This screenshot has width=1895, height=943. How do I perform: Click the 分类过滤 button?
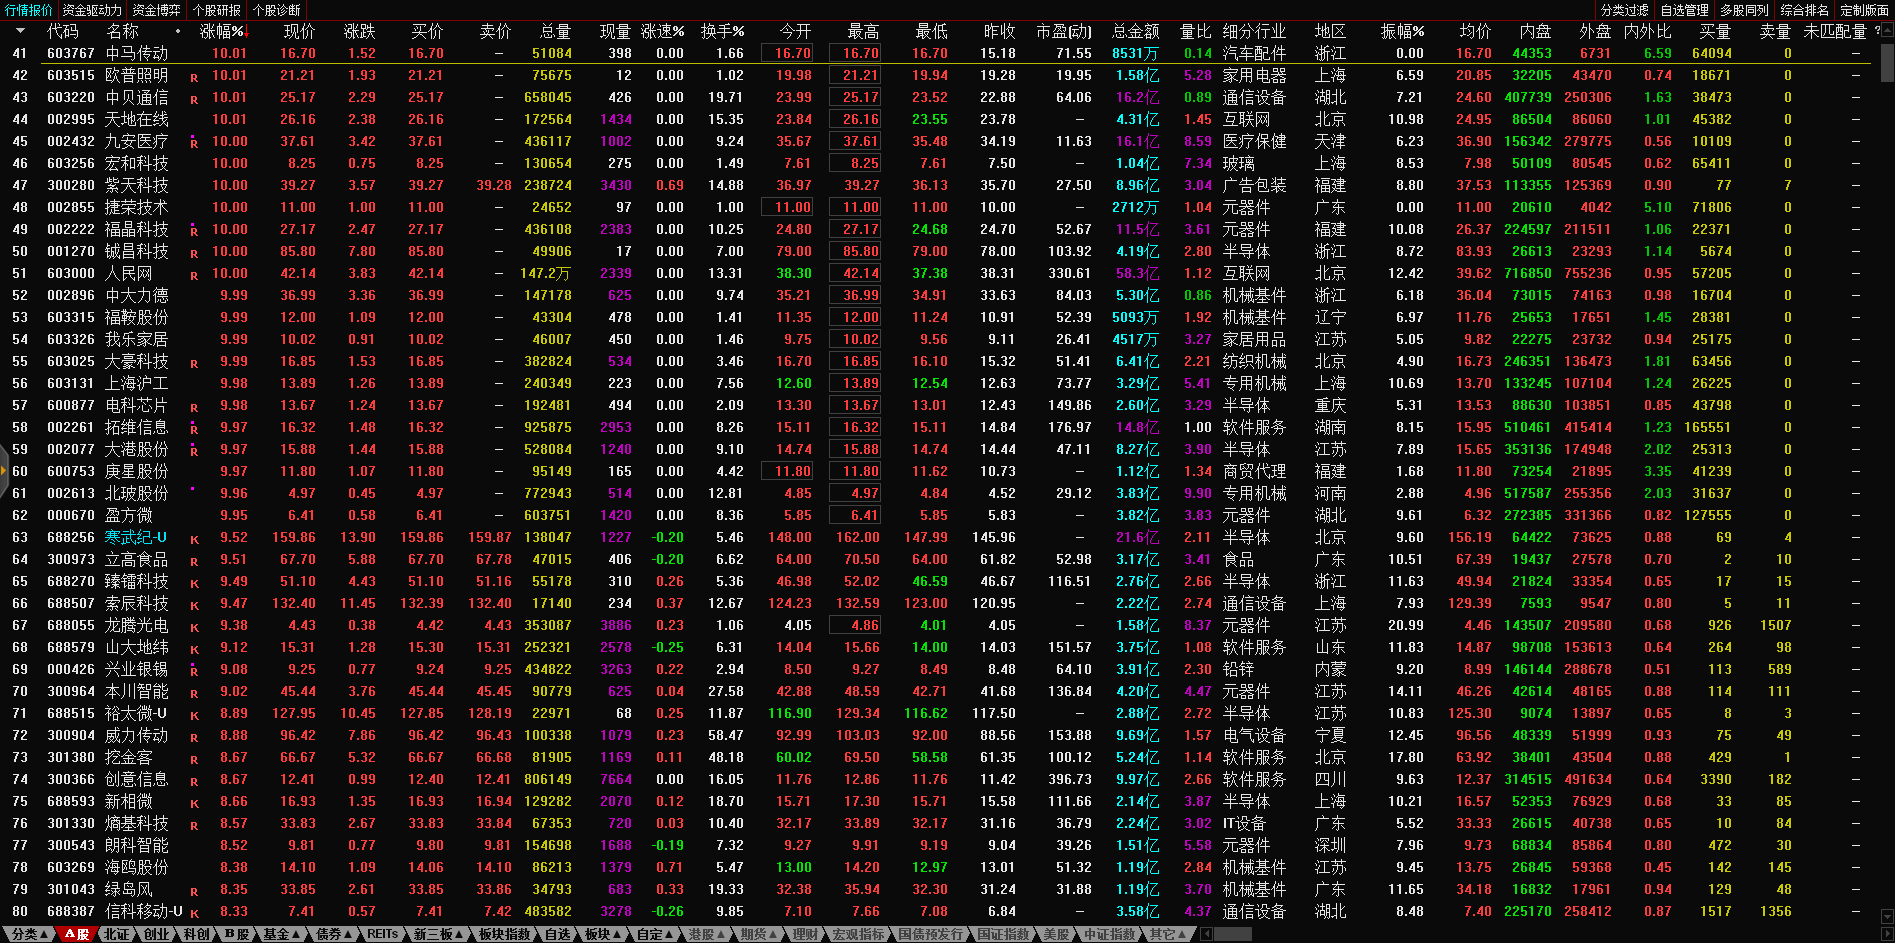click(1624, 10)
